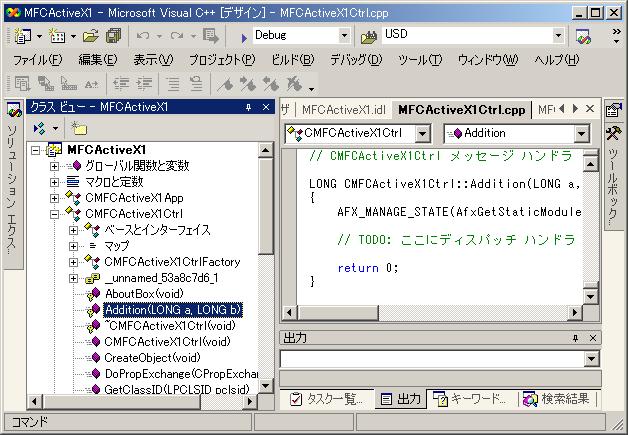Open the Debug configuration dropdown
Screen dimensions: 628x435
point(344,36)
